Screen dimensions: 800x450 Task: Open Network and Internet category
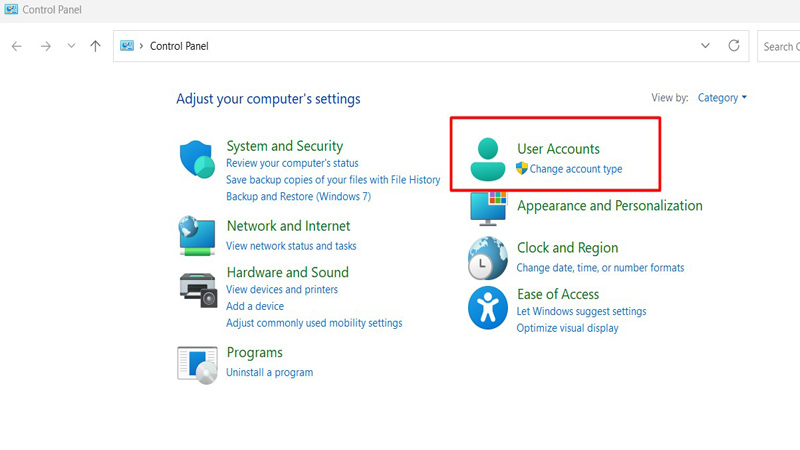click(x=288, y=226)
